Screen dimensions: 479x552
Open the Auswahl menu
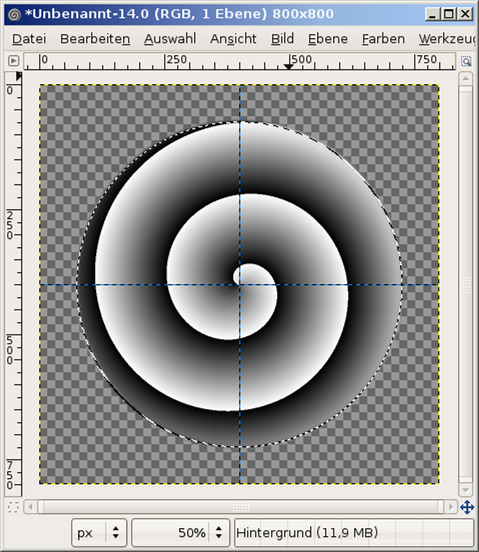click(170, 39)
